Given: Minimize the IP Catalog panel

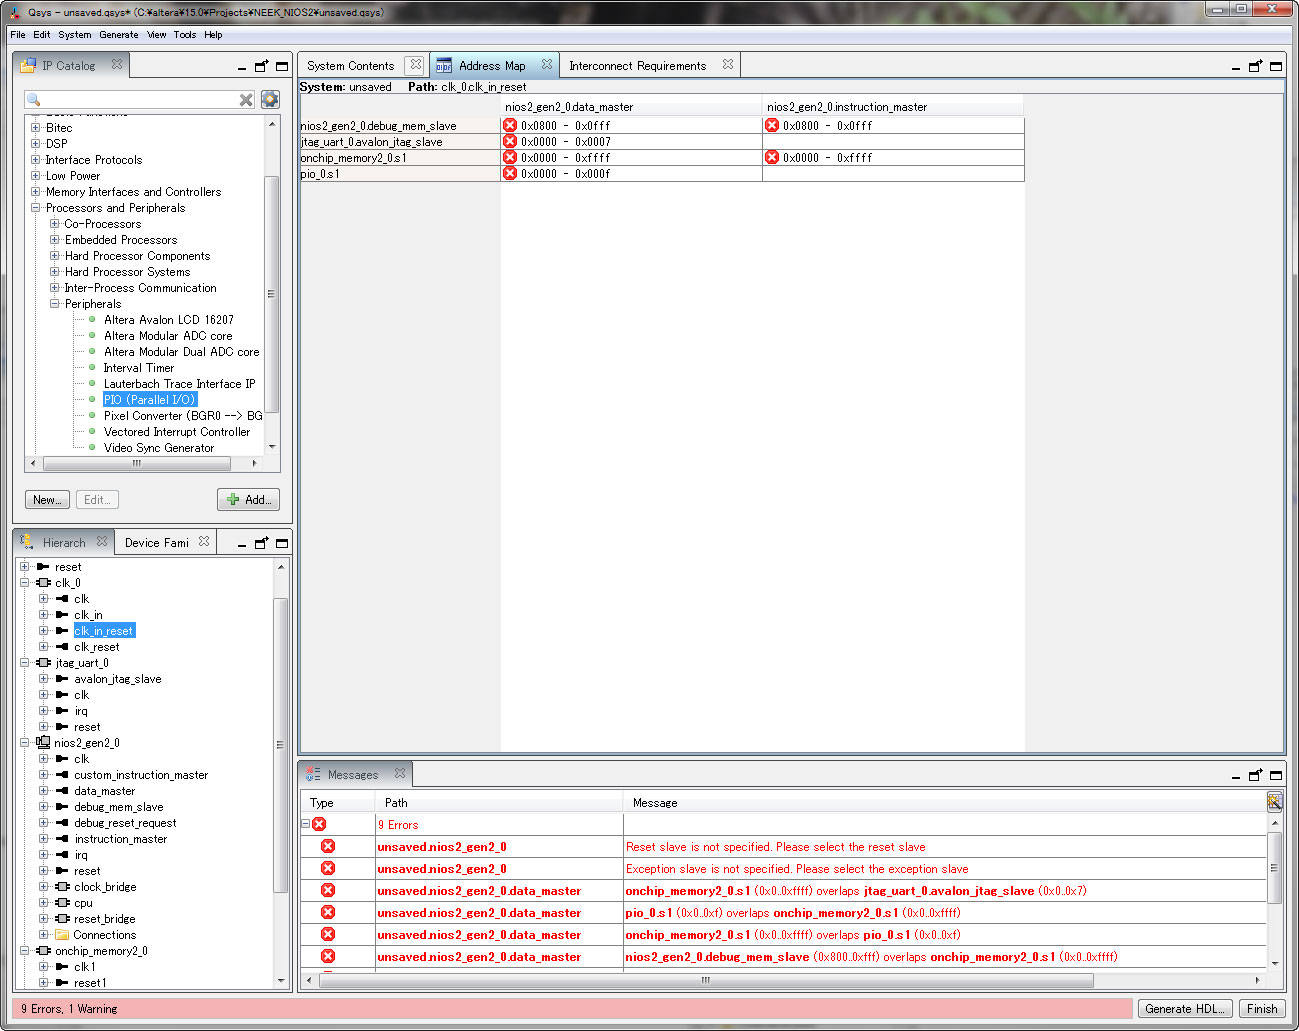Looking at the screenshot, I should coord(242,68).
